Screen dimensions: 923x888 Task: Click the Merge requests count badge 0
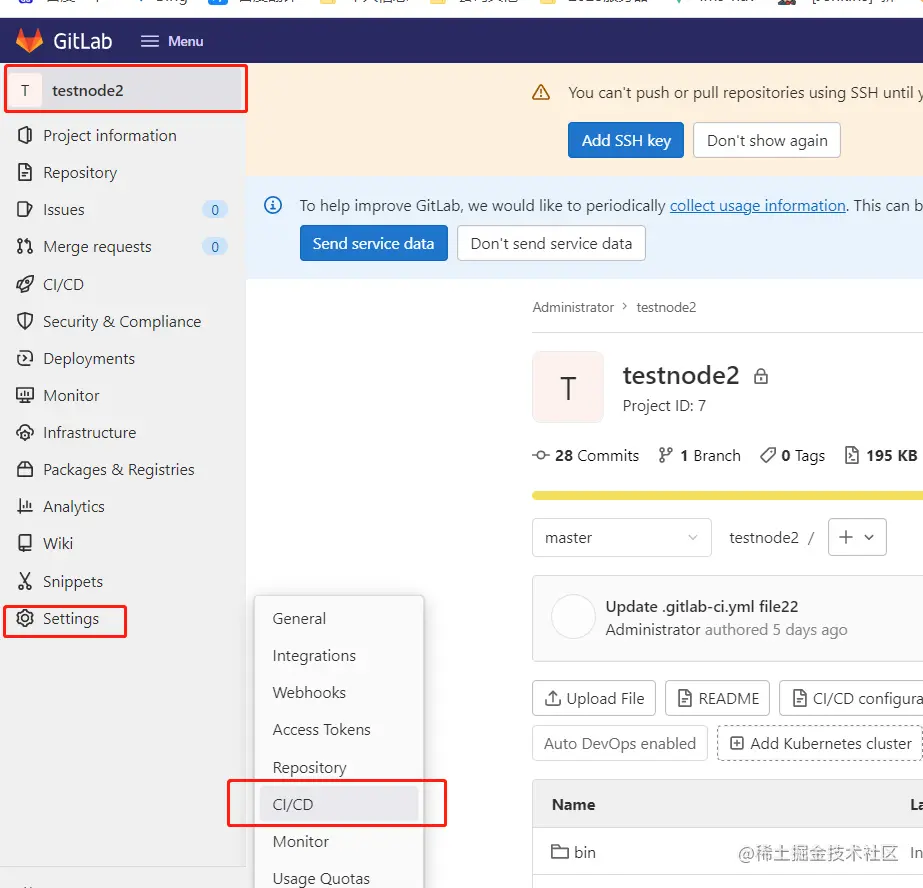pos(215,247)
